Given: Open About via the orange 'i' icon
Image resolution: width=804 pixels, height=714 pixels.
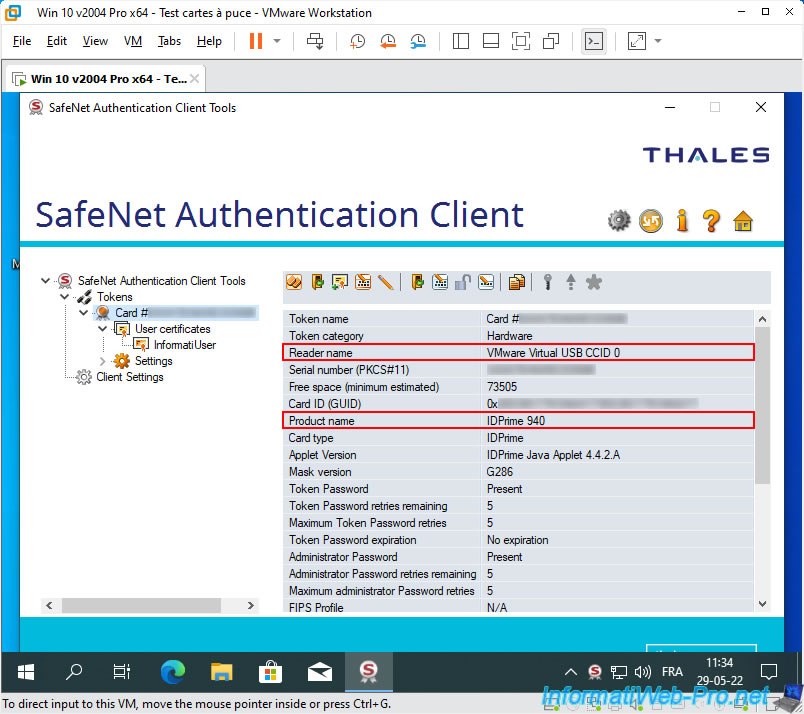Looking at the screenshot, I should tap(682, 221).
